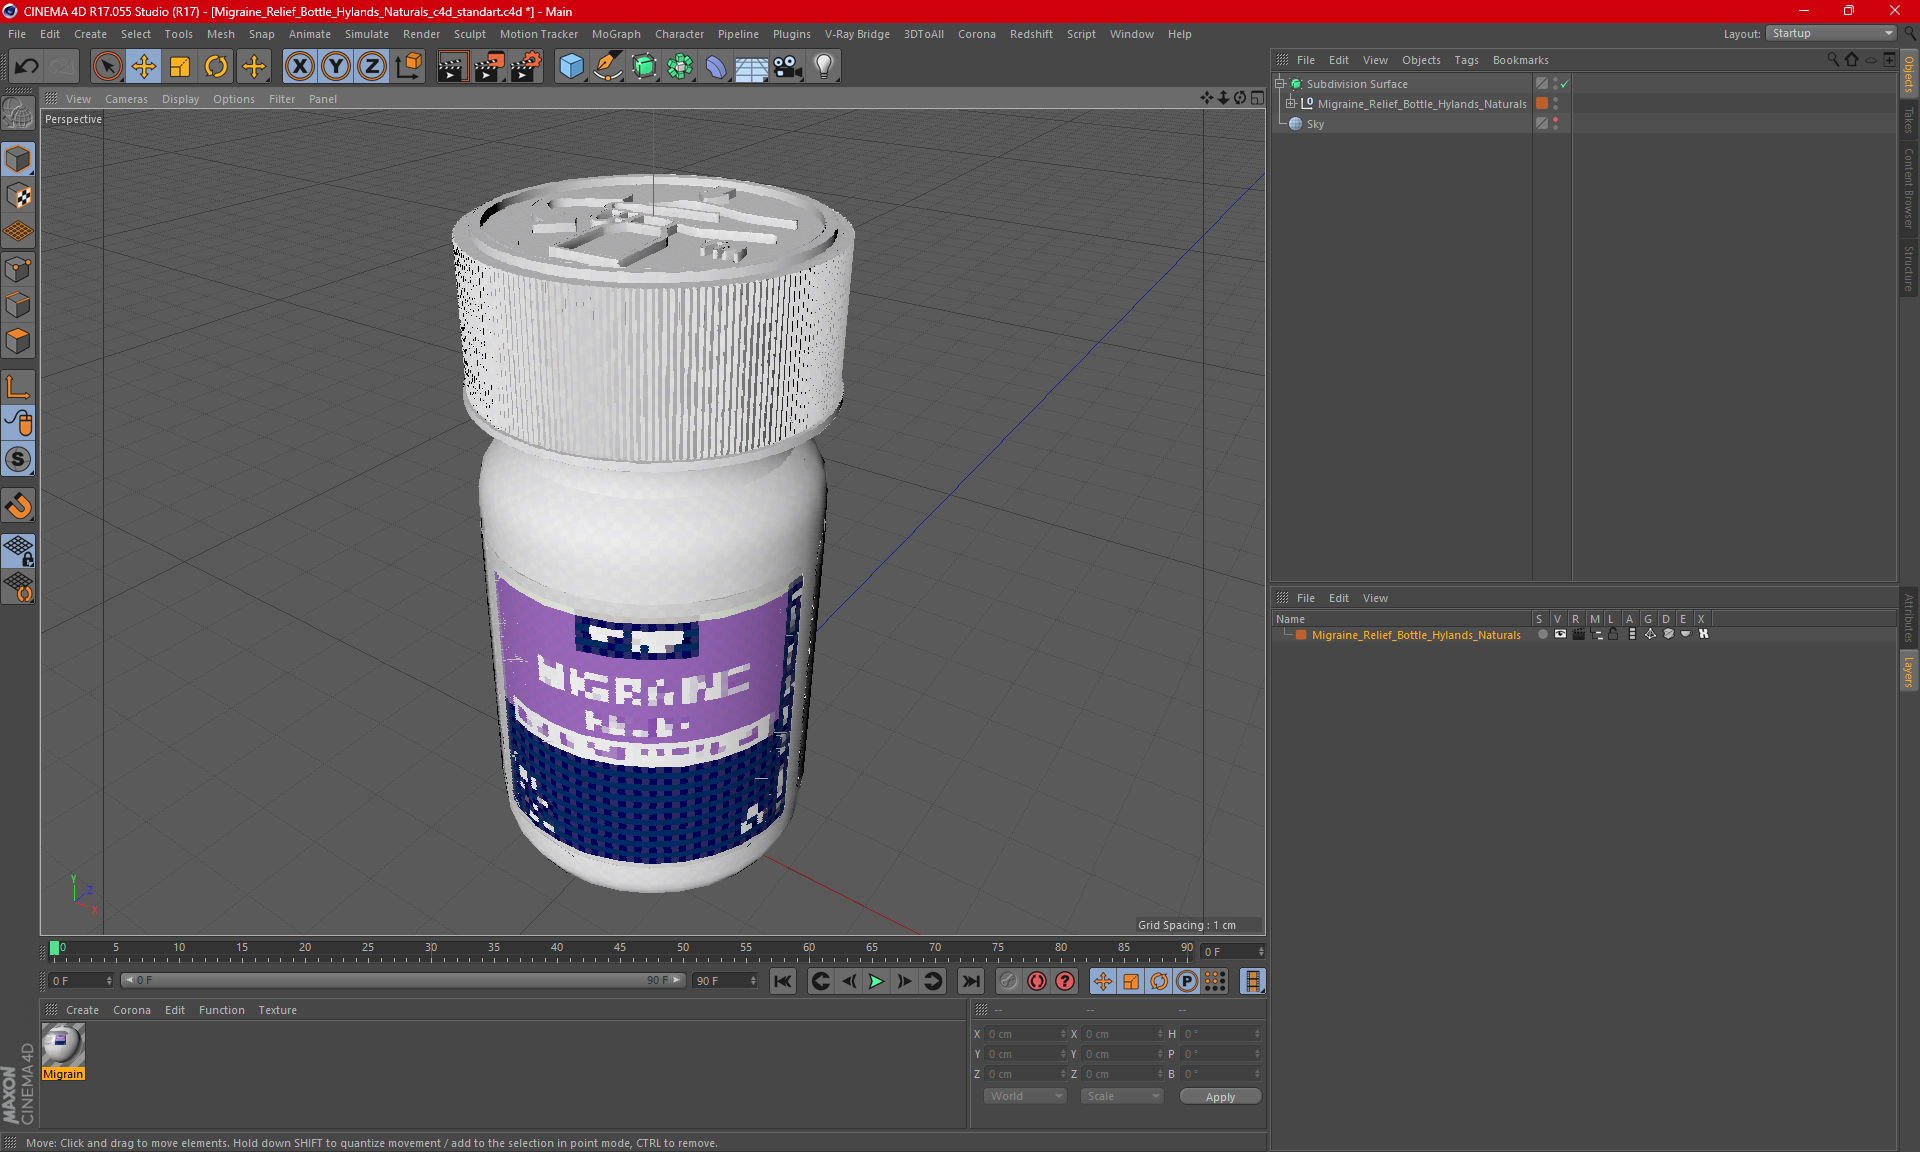
Task: Open the Layout Startup dropdown
Action: [x=1832, y=33]
